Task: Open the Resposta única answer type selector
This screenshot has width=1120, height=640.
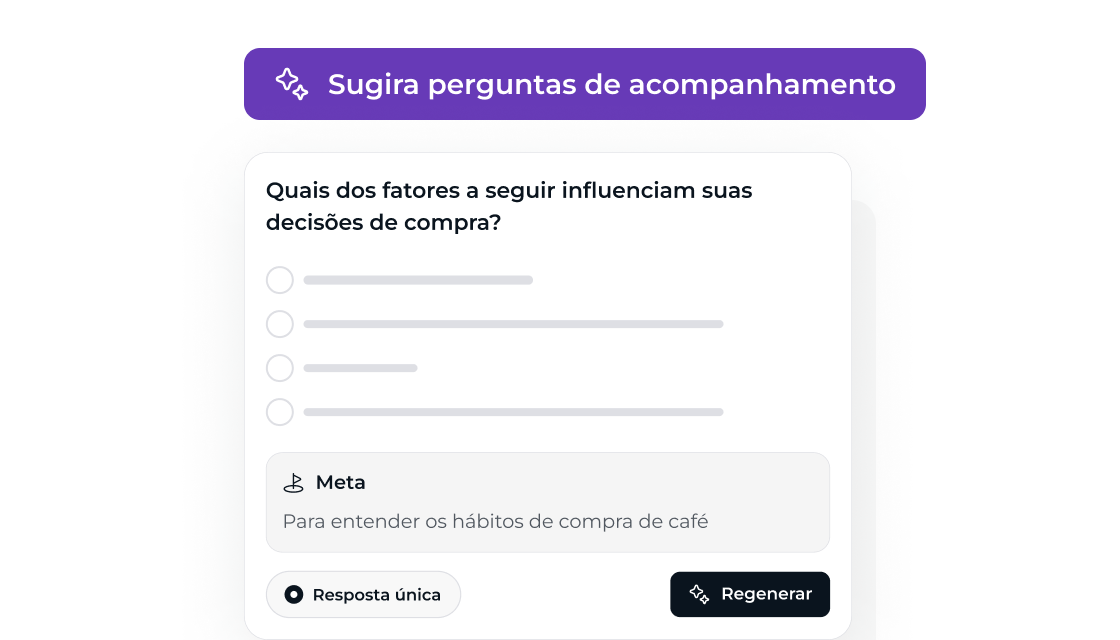Action: tap(363, 594)
